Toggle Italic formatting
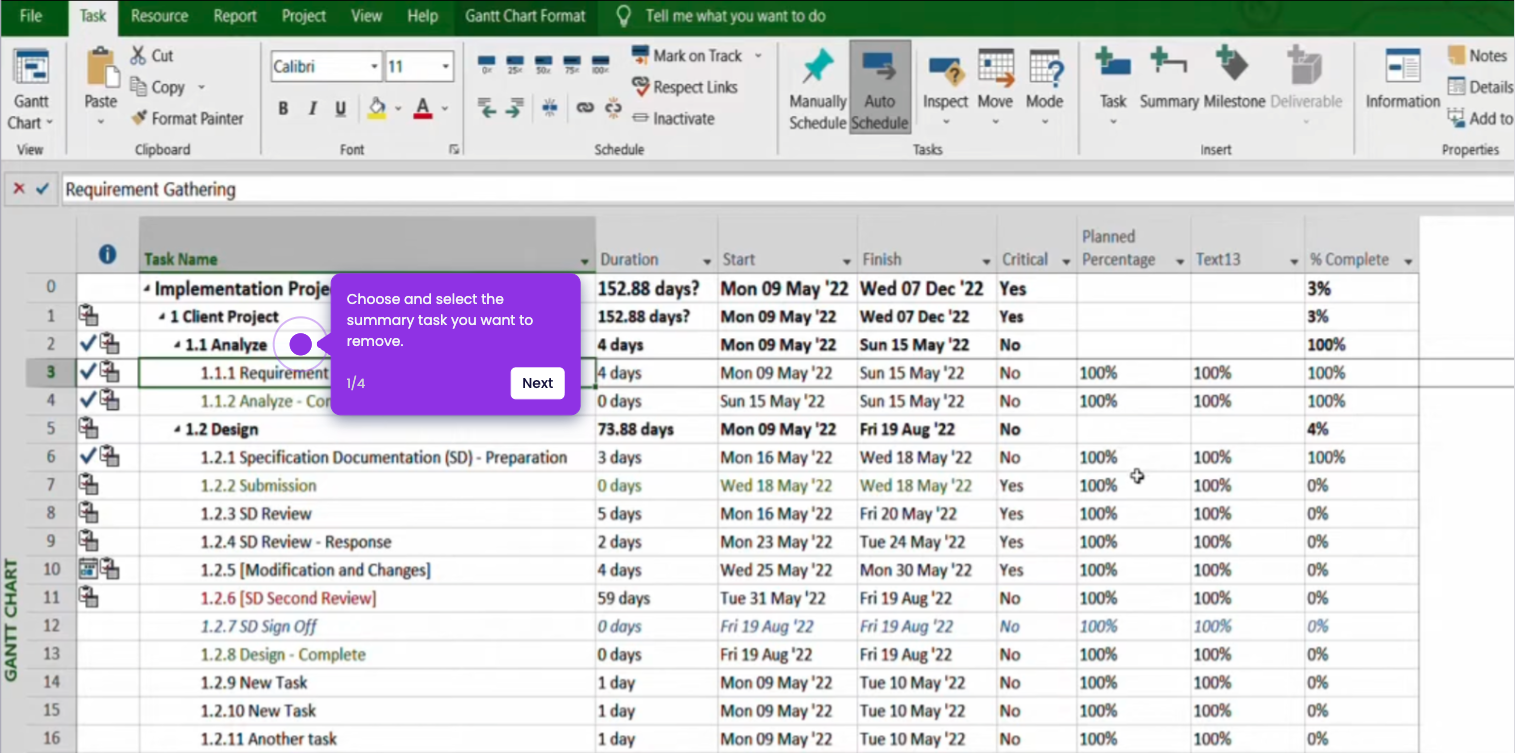 [312, 109]
